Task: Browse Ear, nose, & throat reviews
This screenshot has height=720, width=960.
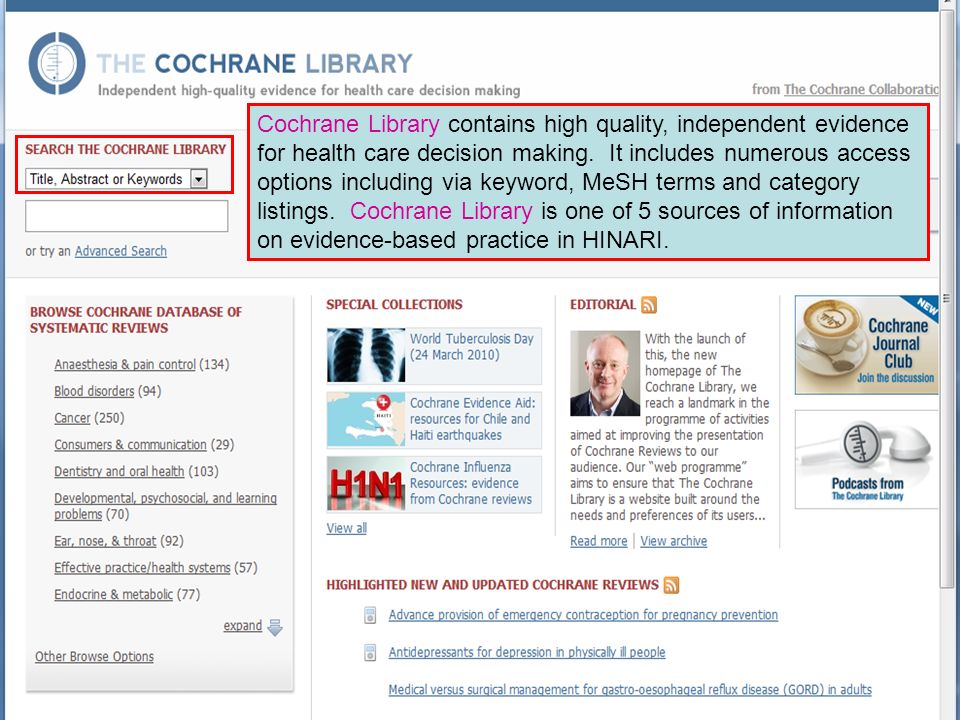Action: 105,541
